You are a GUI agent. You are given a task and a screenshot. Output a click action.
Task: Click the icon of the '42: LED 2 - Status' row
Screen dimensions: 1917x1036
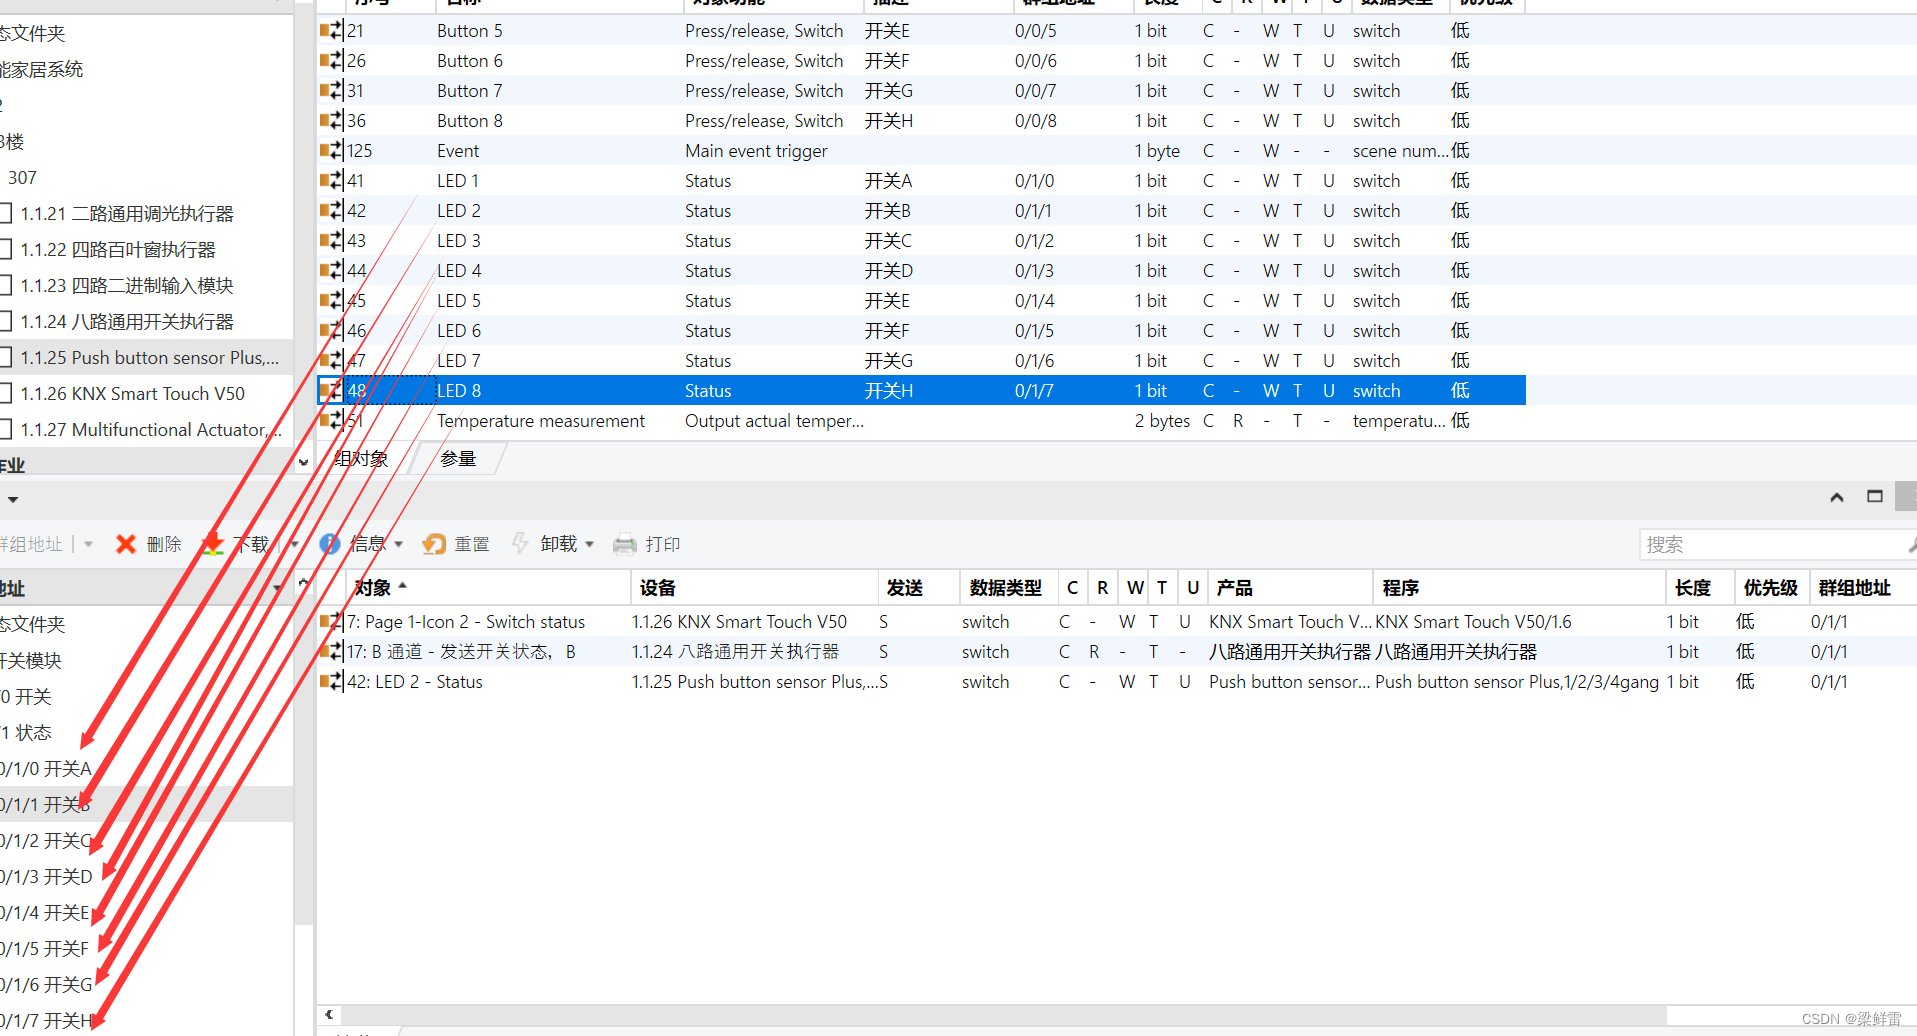tap(331, 682)
